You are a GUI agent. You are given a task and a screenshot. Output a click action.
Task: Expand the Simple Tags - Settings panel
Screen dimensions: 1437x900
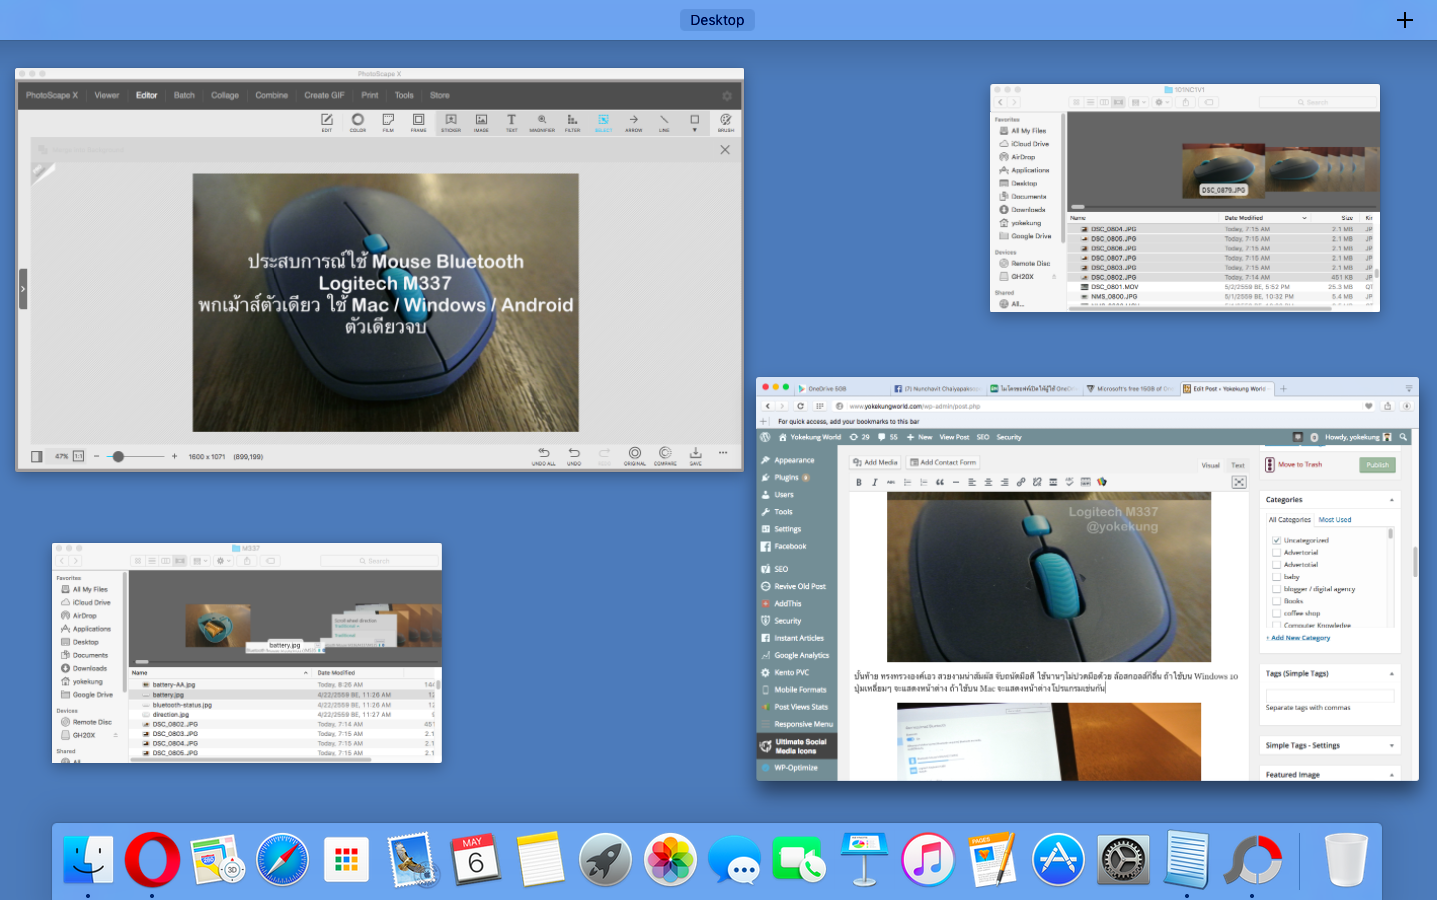(1391, 746)
